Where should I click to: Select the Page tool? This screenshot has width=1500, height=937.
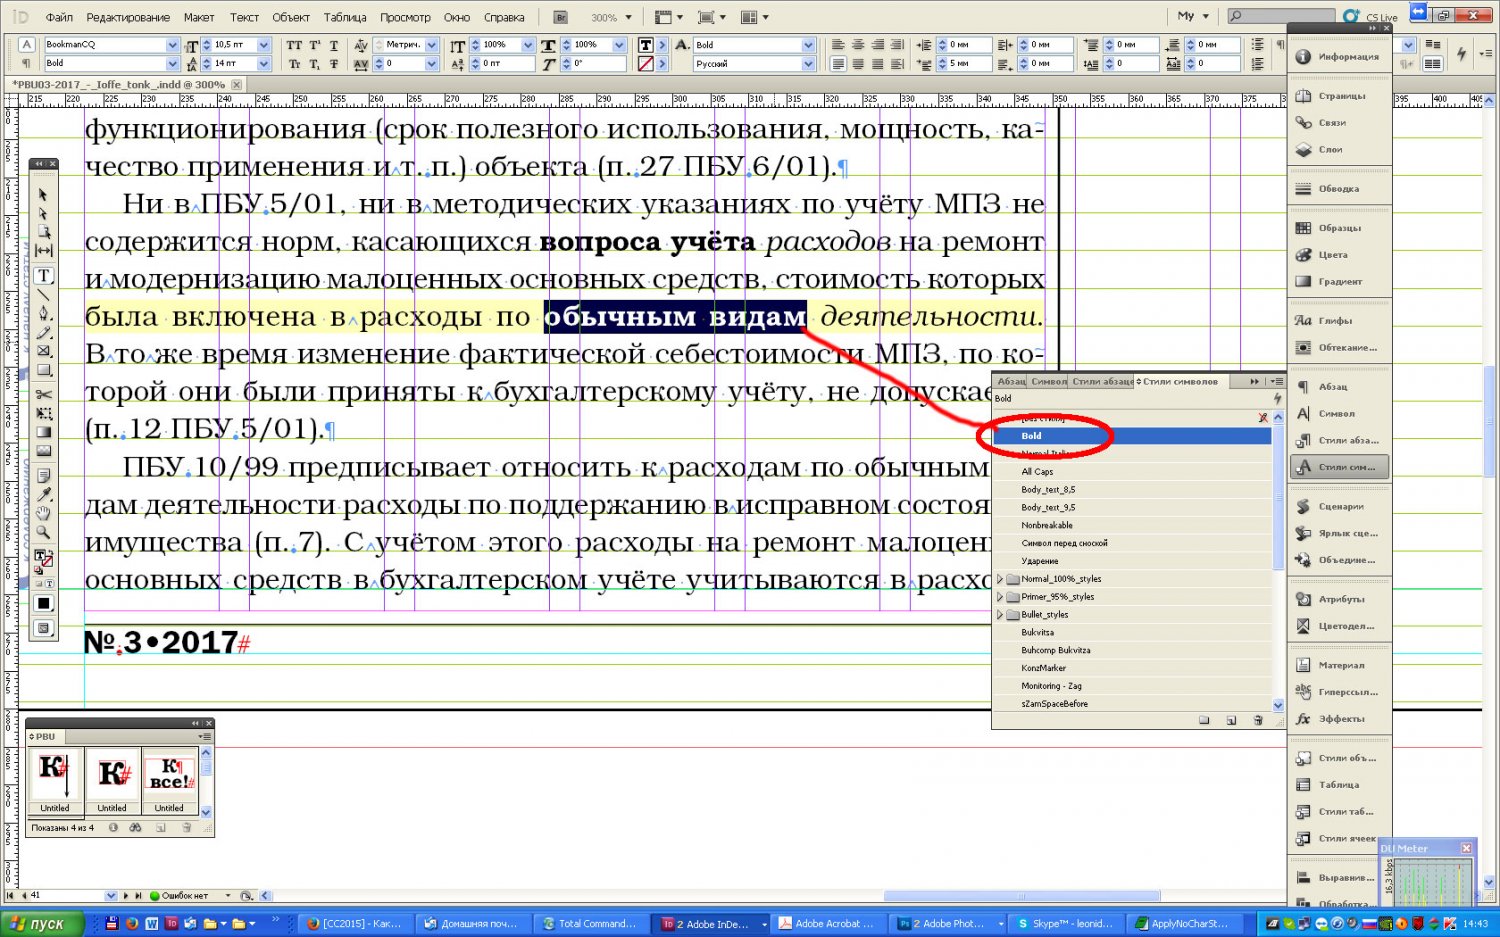[43, 232]
